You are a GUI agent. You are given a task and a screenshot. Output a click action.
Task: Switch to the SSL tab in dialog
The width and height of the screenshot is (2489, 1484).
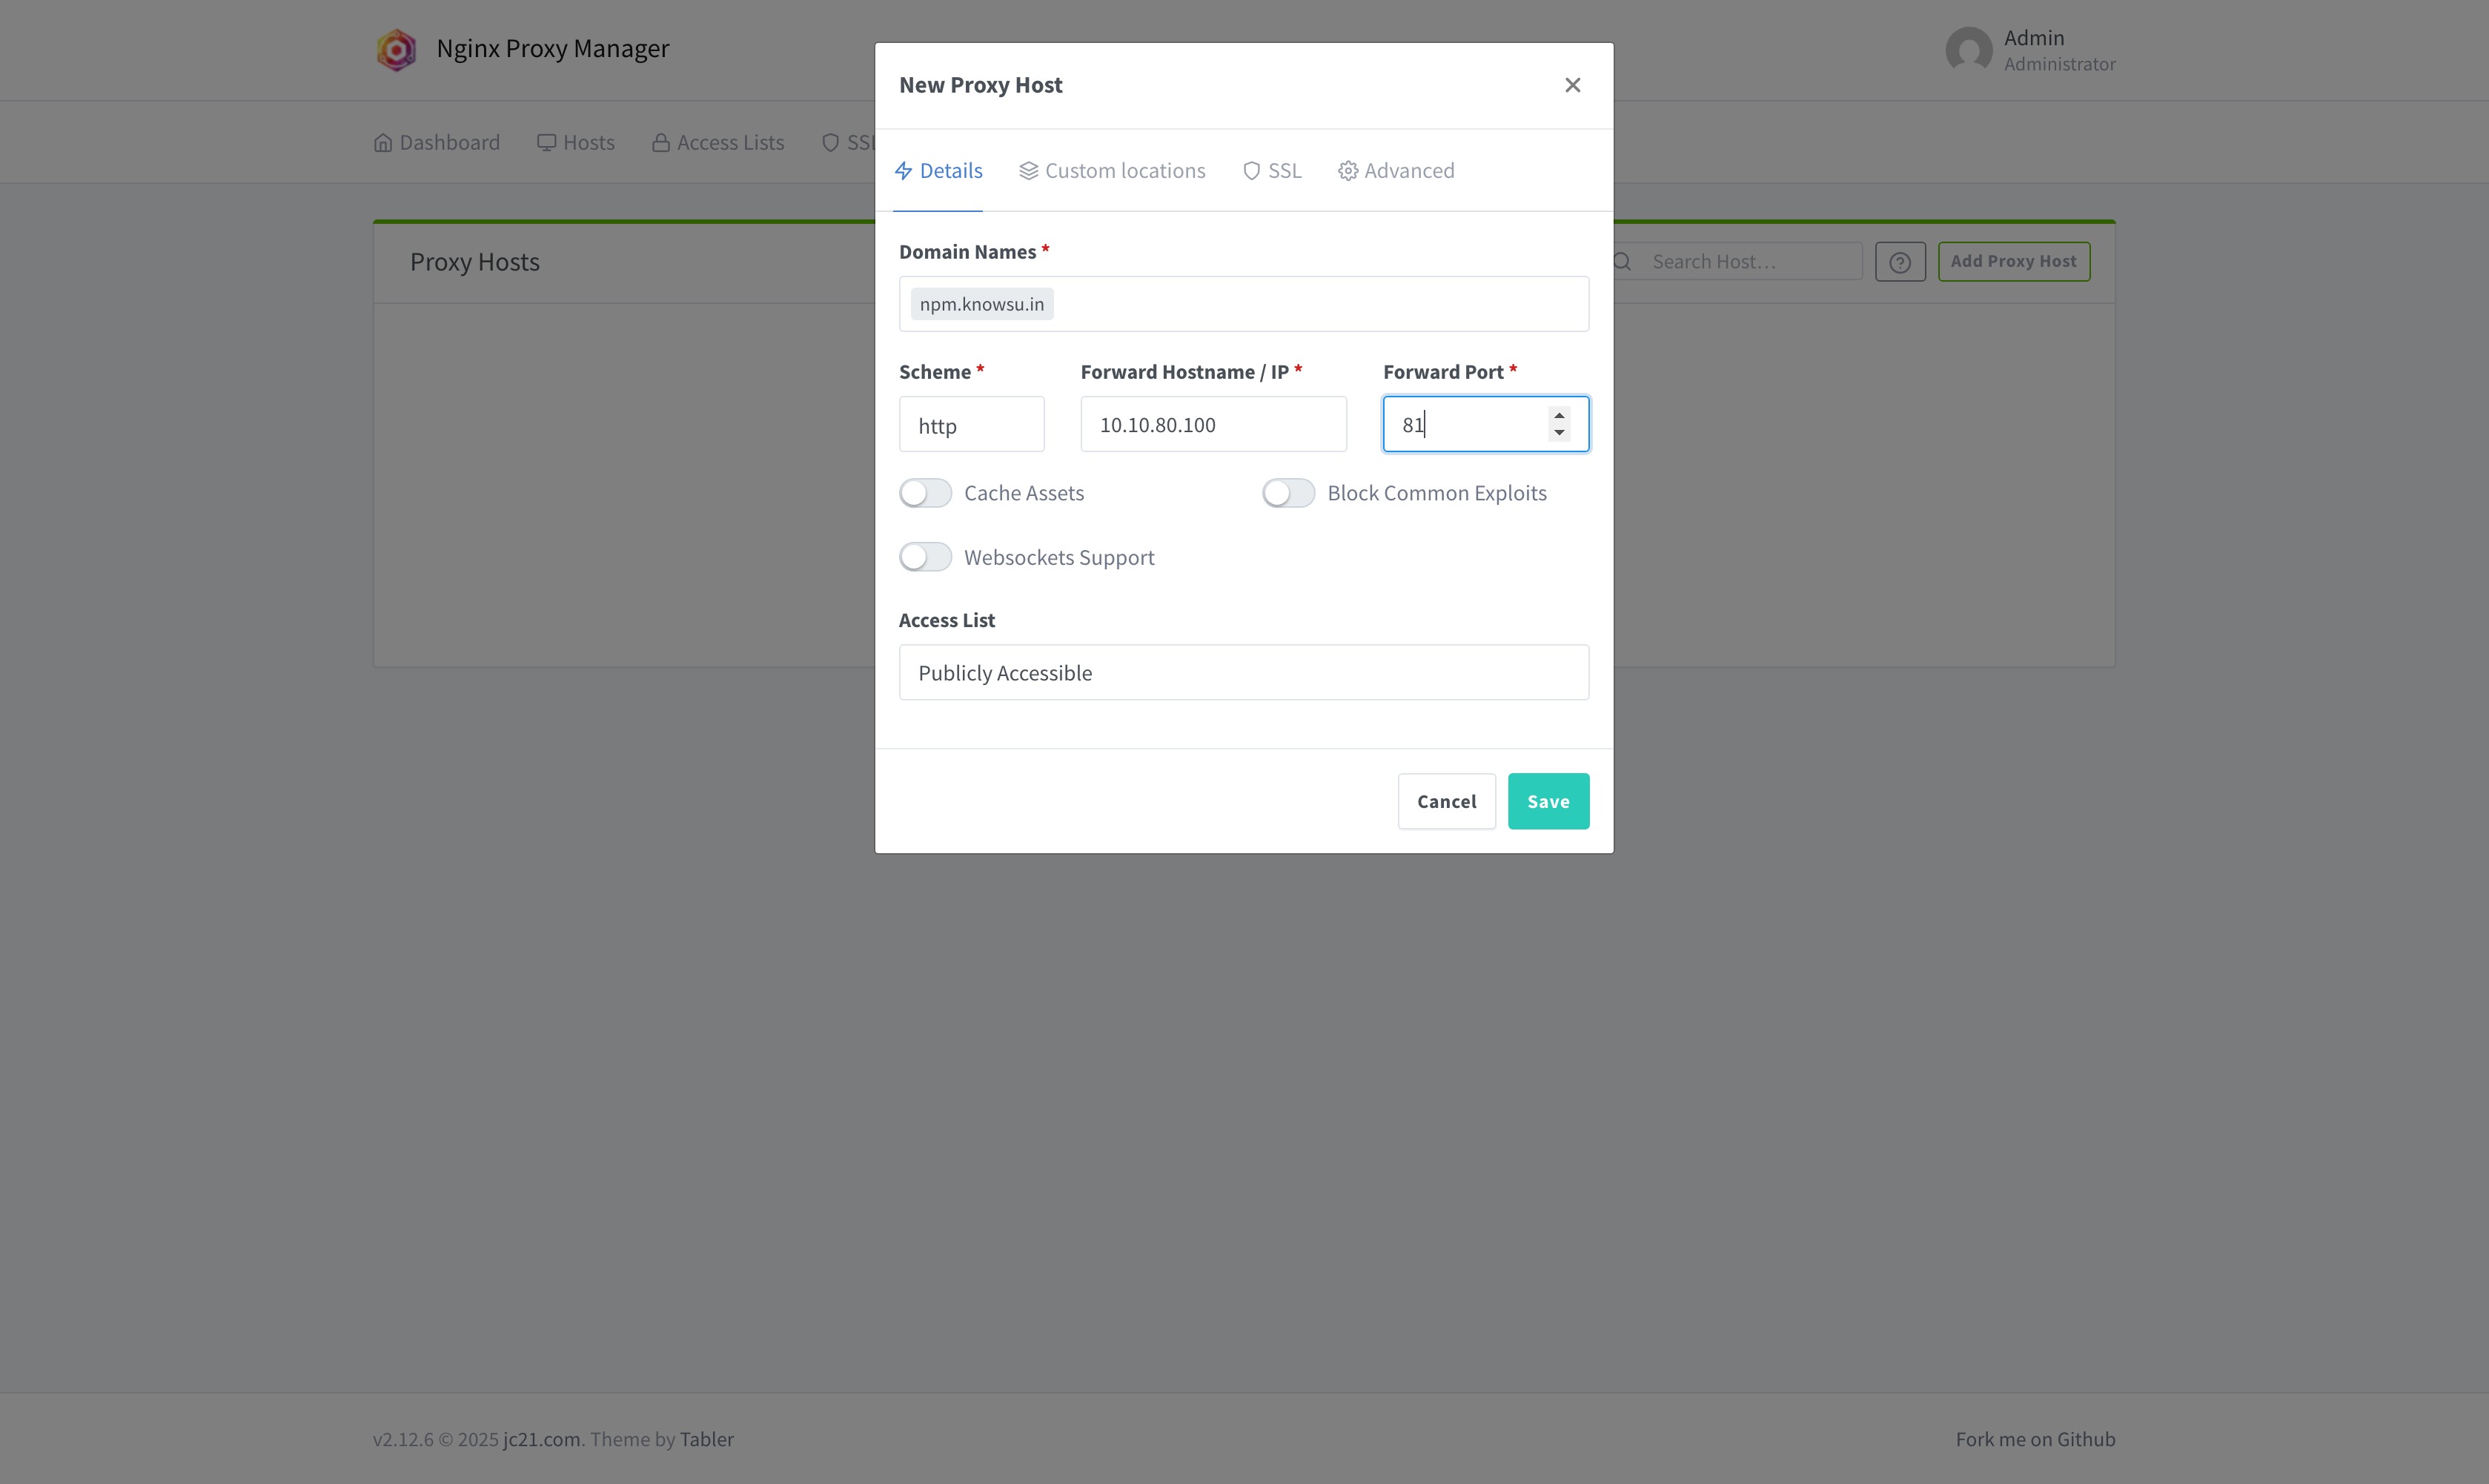(x=1272, y=171)
